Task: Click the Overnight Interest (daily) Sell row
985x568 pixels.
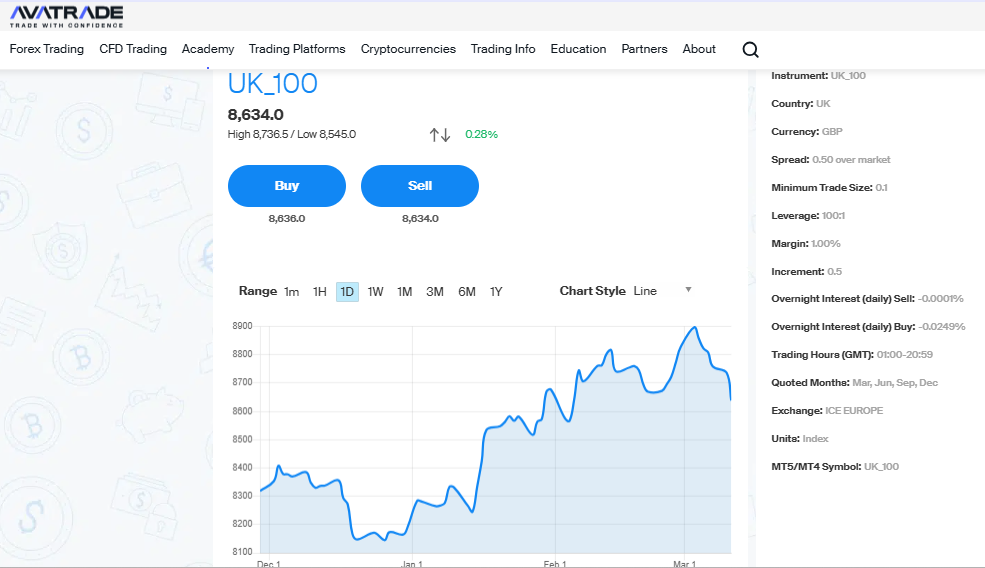Action: pos(868,298)
